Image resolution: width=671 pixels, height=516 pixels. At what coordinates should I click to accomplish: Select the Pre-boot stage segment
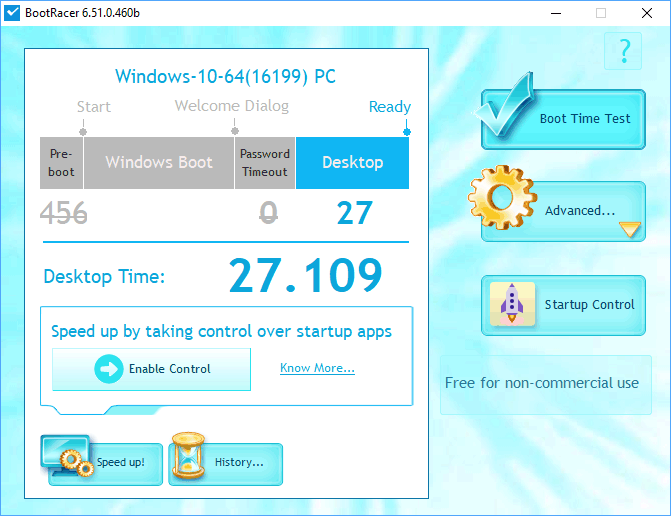tap(61, 163)
